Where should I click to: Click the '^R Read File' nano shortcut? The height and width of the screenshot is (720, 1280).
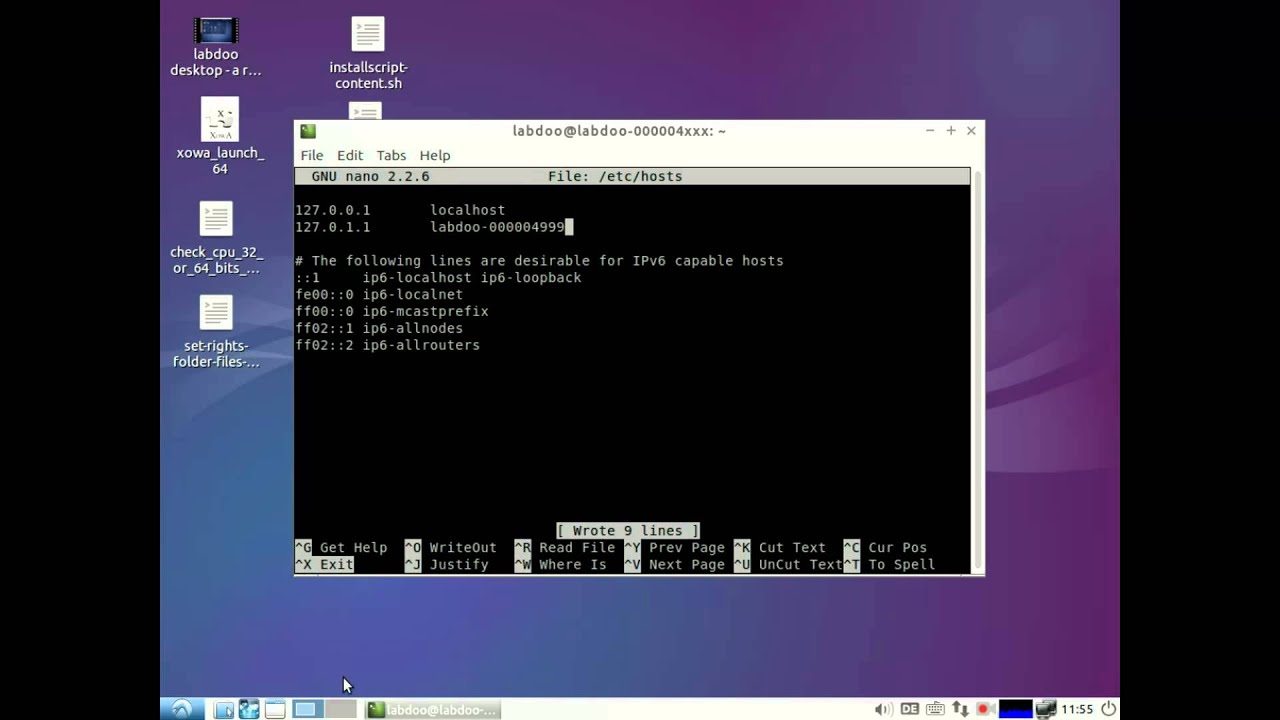[565, 548]
